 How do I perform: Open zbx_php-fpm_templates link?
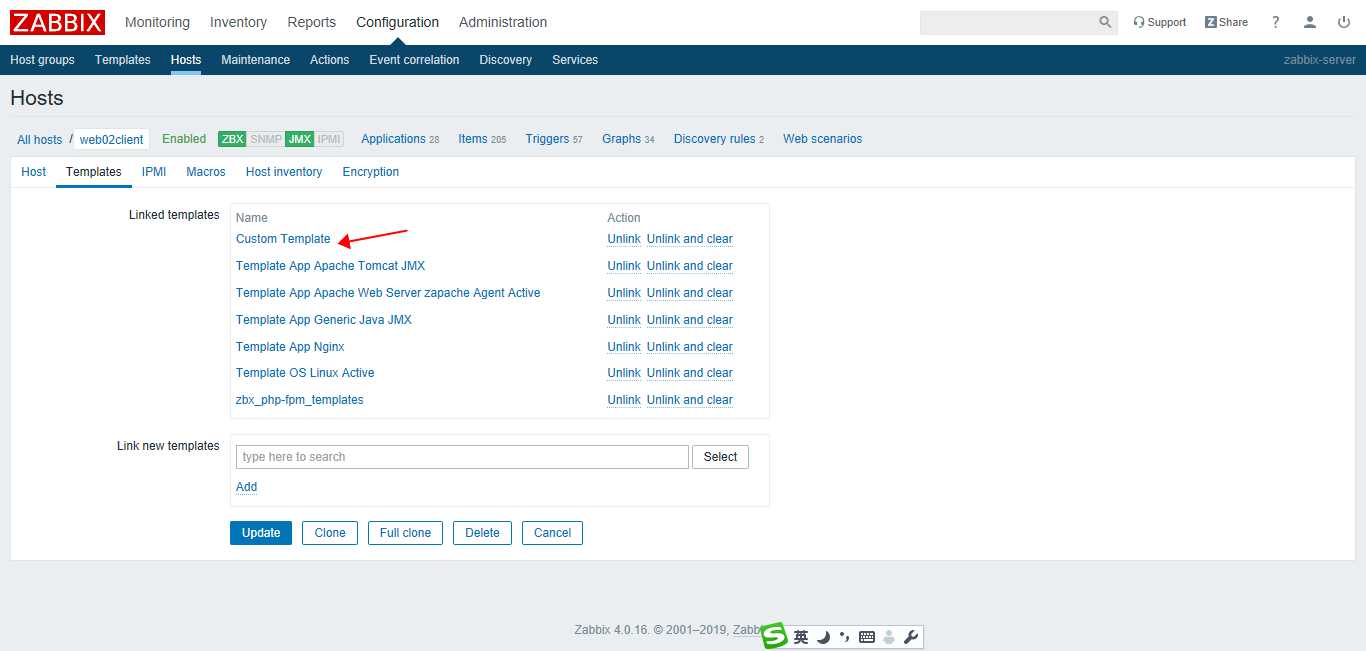[x=300, y=400]
